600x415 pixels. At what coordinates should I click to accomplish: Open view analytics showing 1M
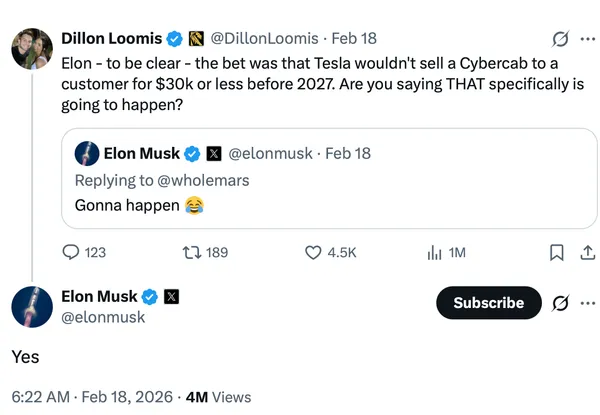[435, 253]
